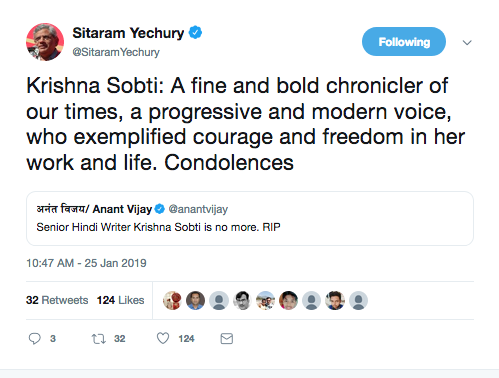
Task: Retweet using the retweet arrows icon
Action: pyautogui.click(x=99, y=339)
